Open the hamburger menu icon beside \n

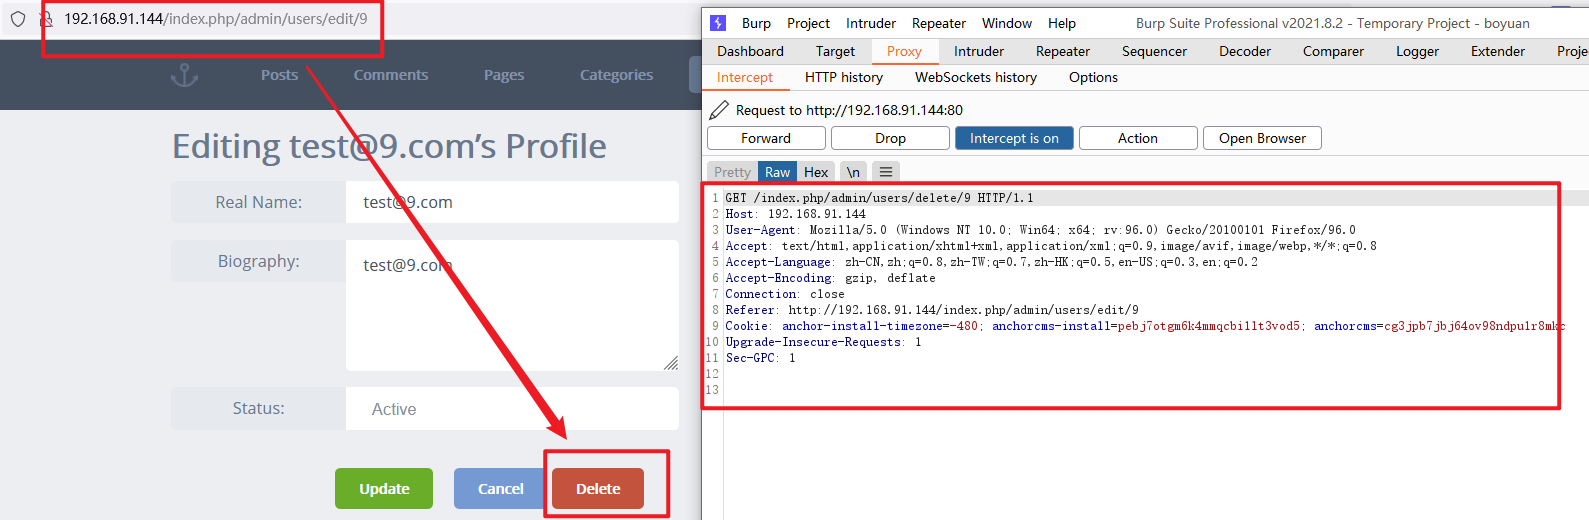[x=886, y=172]
